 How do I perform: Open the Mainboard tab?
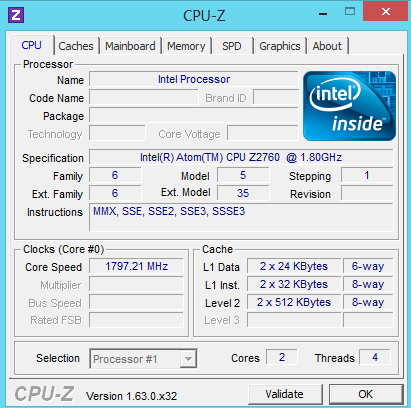(130, 46)
